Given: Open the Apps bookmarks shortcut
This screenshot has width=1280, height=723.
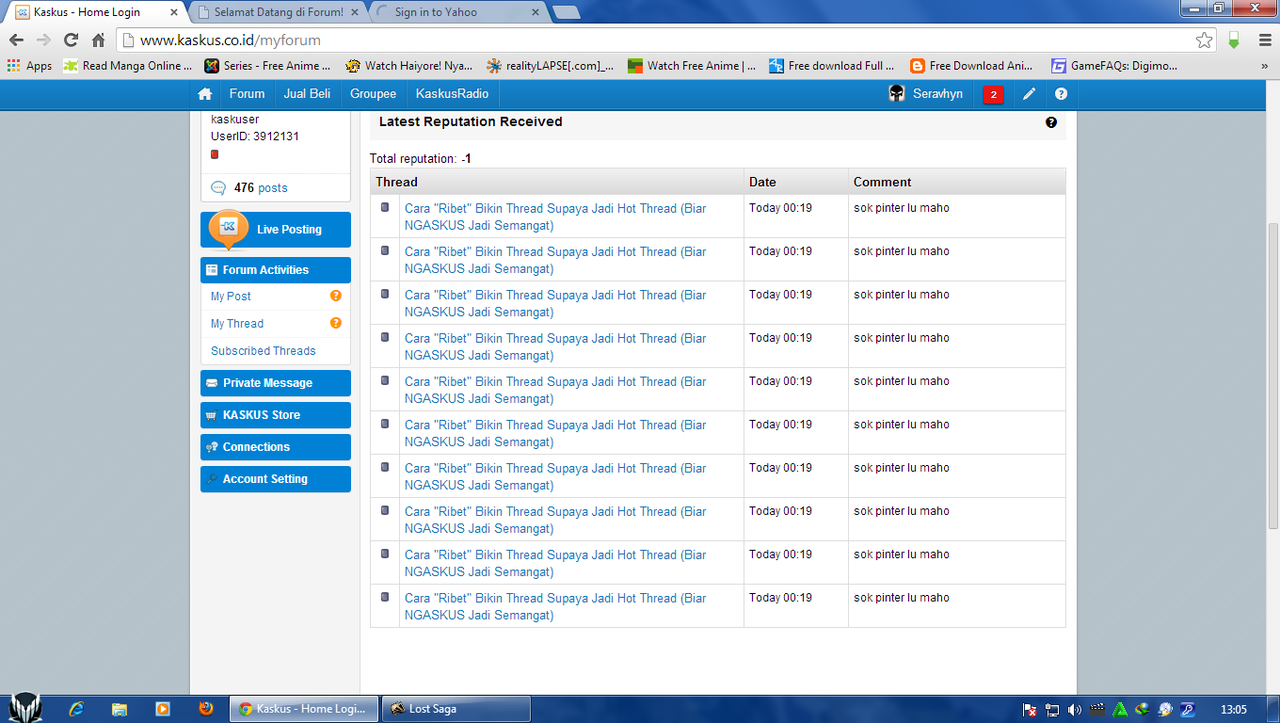Looking at the screenshot, I should 29,66.
